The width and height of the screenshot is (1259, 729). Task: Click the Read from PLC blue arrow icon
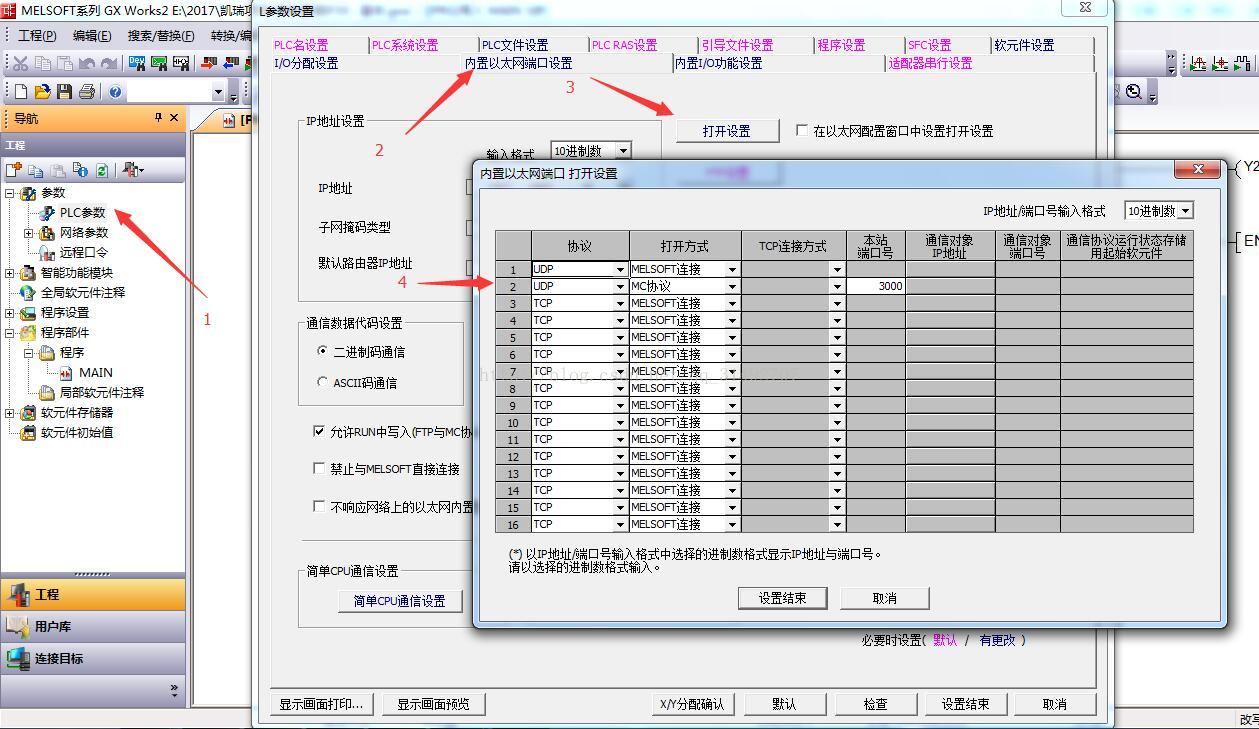coord(231,63)
